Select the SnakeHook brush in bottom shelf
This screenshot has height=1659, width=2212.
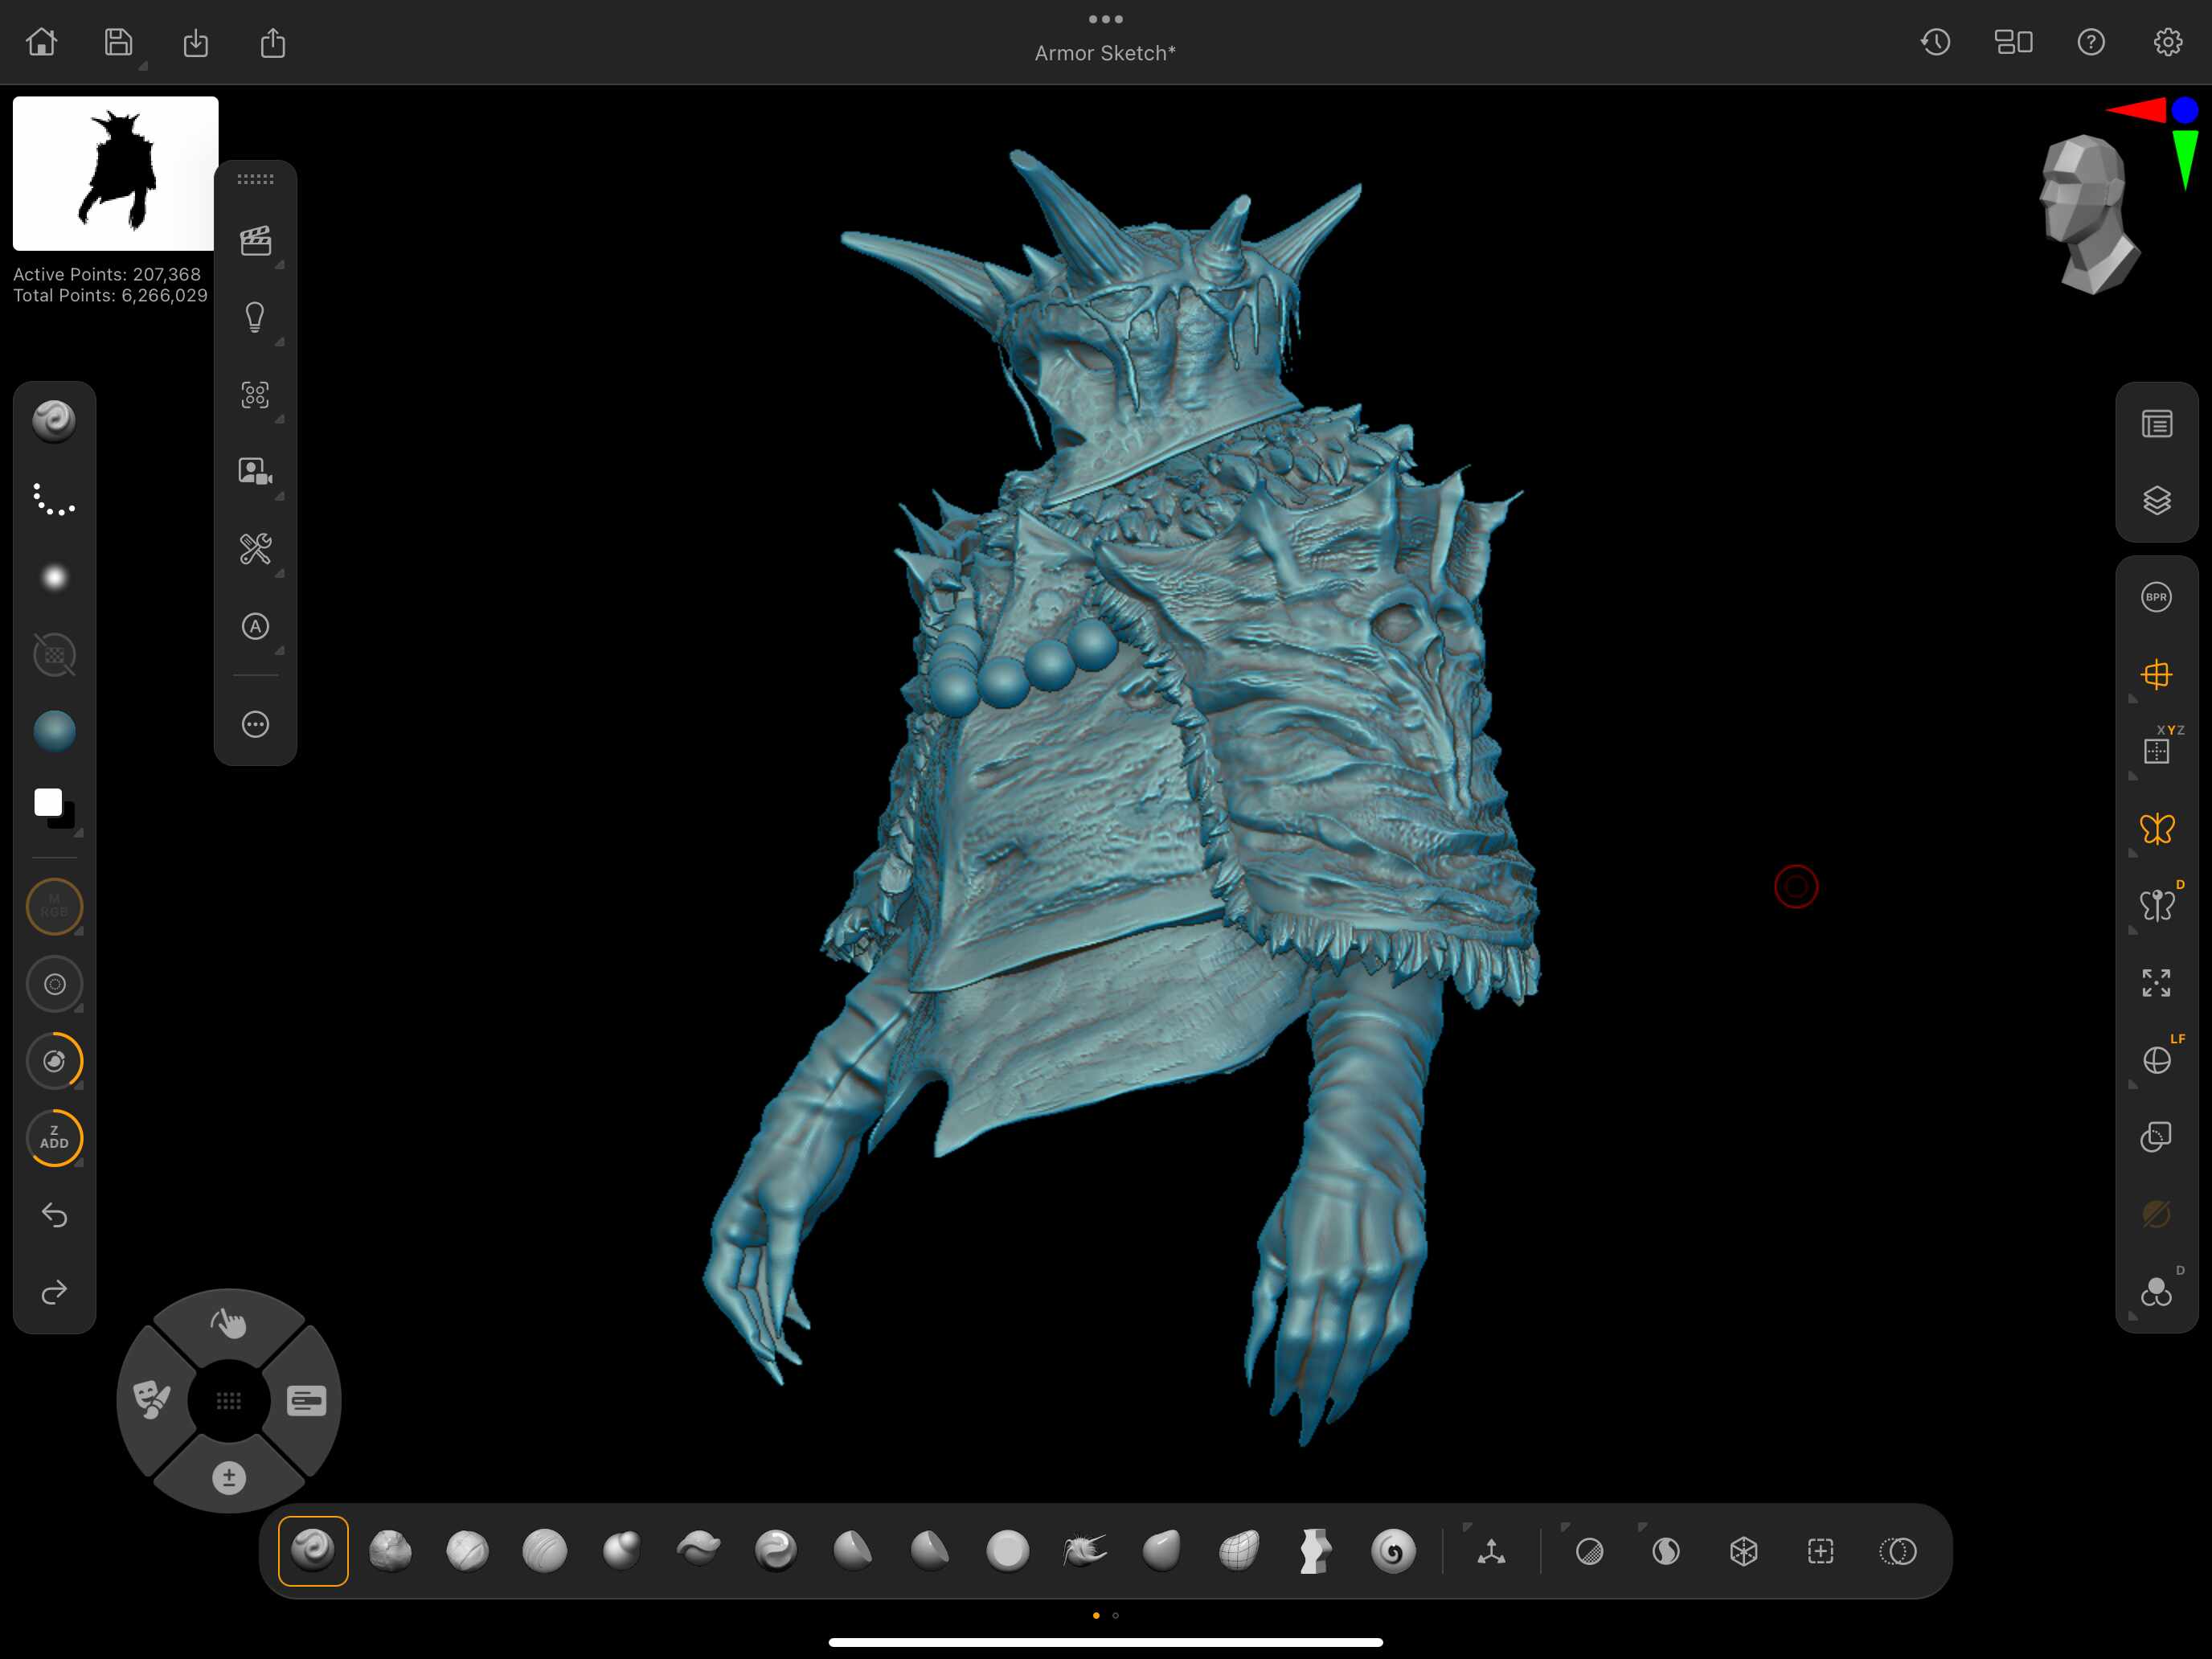(x=1084, y=1551)
